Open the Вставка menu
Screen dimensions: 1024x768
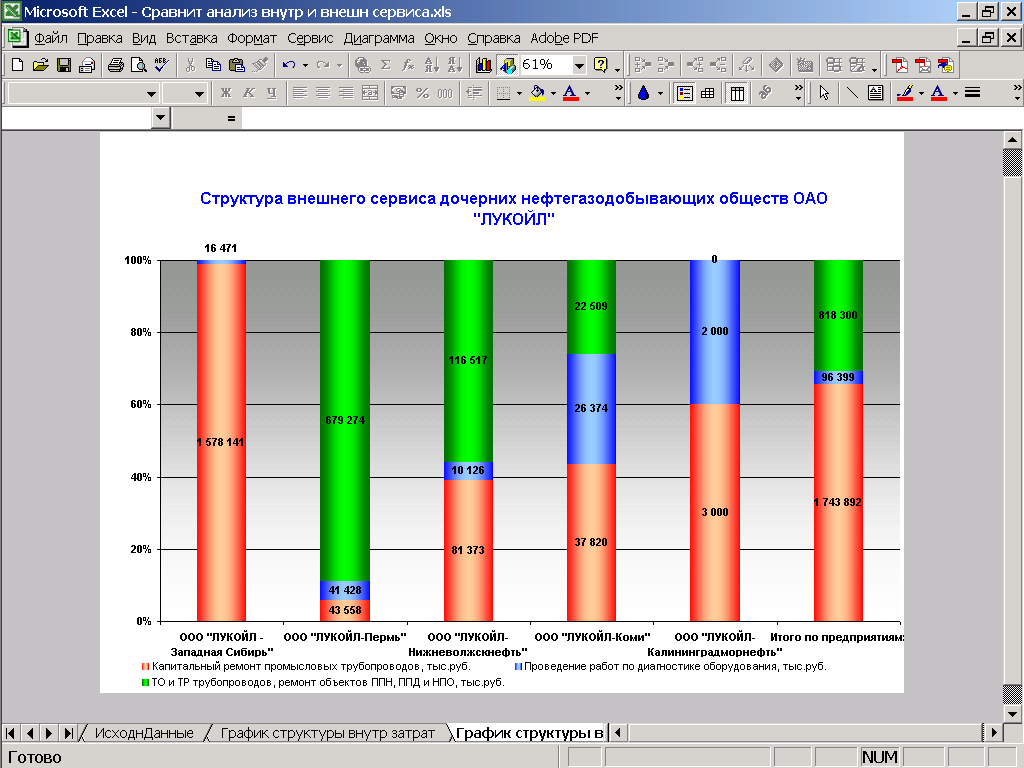tap(191, 39)
